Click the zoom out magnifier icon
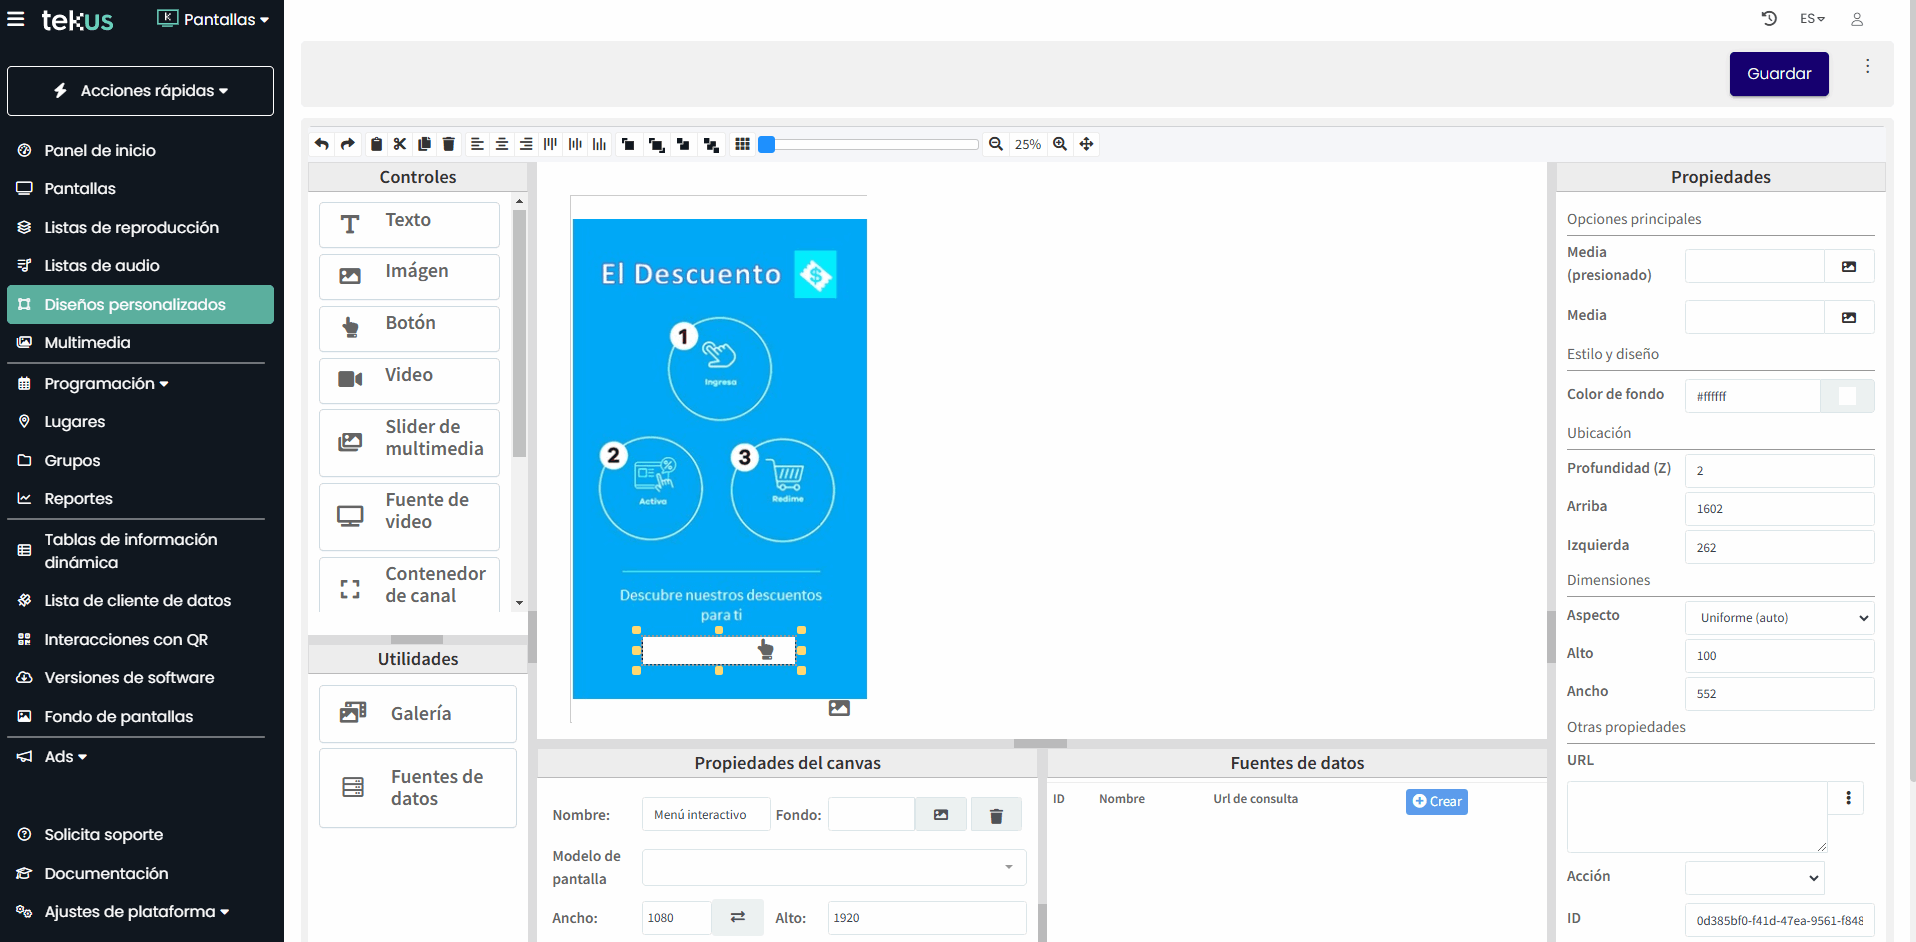1916x942 pixels. [996, 144]
